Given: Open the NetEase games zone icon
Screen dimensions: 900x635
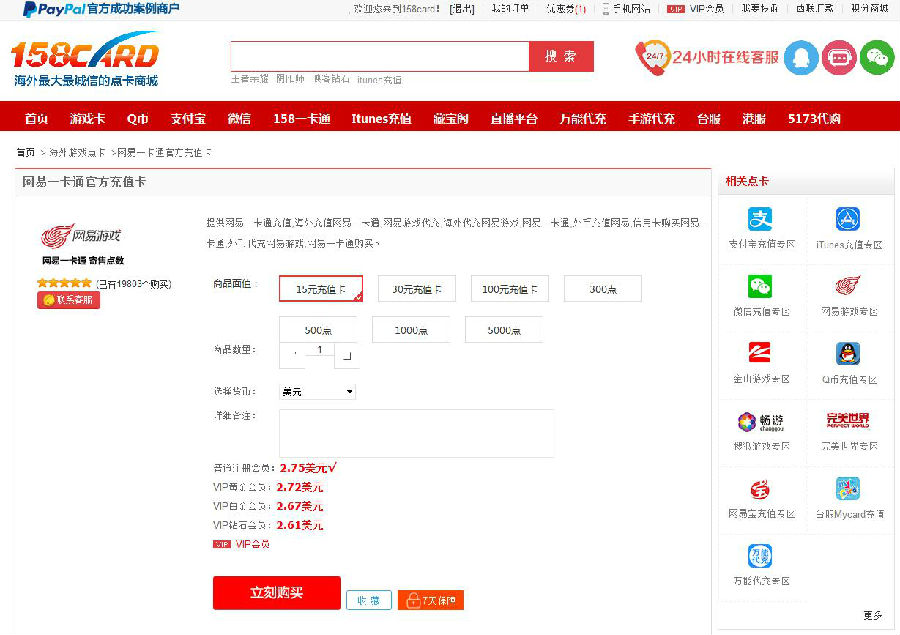Looking at the screenshot, I should click(848, 285).
